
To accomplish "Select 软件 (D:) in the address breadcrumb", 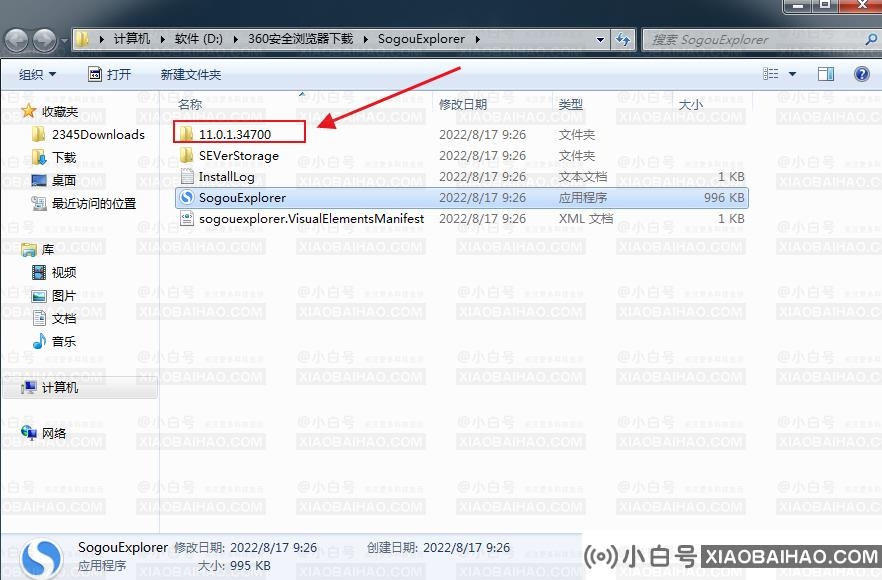I will [x=199, y=39].
